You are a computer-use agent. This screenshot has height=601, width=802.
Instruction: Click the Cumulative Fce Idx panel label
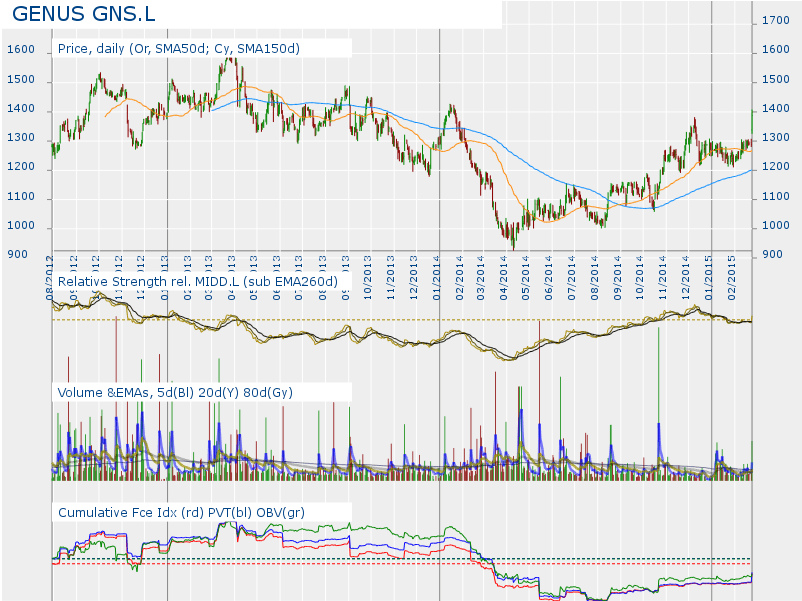point(181,512)
